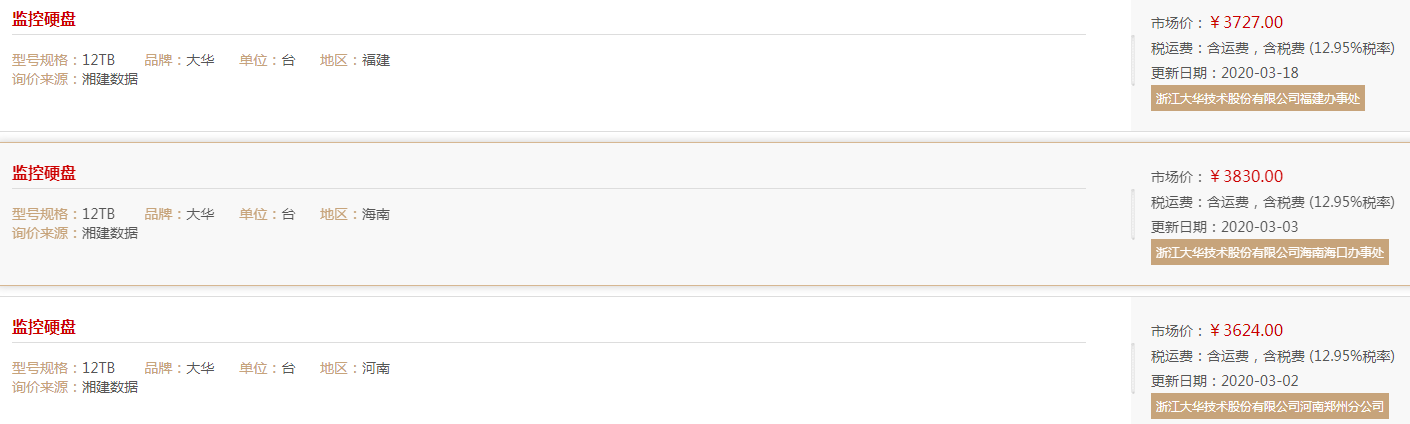Viewport: 1410px width, 424px height.
Task: Click the 福建 region value
Action: pyautogui.click(x=376, y=60)
